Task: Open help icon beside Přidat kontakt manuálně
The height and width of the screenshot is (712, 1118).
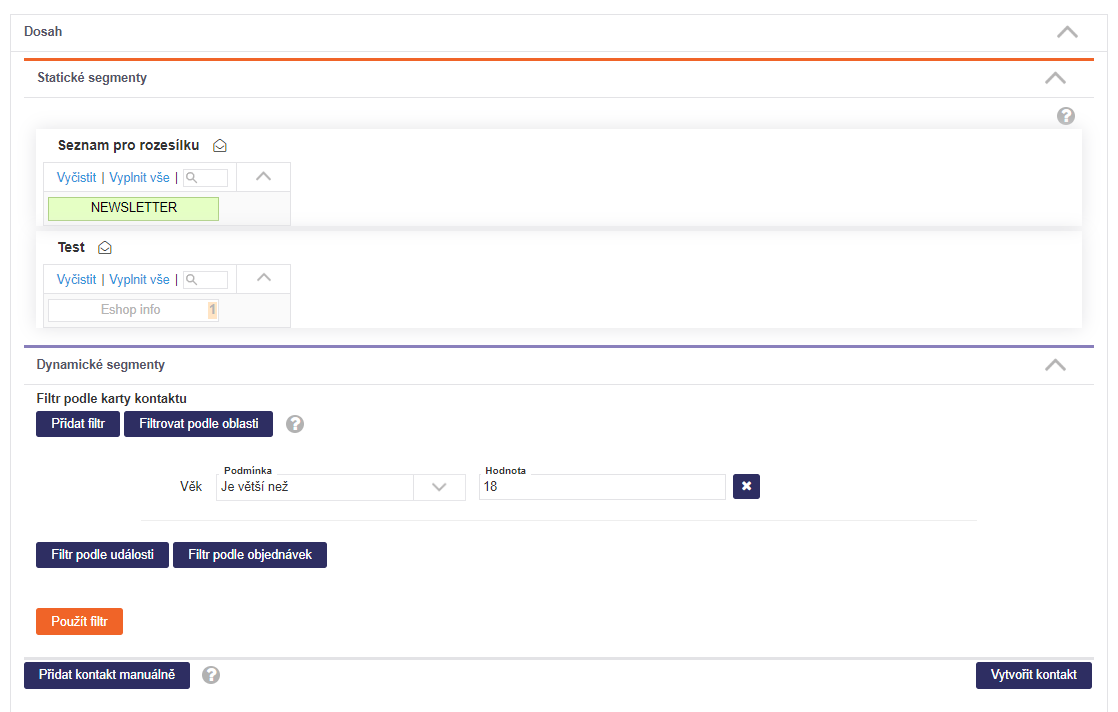Action: (x=211, y=675)
